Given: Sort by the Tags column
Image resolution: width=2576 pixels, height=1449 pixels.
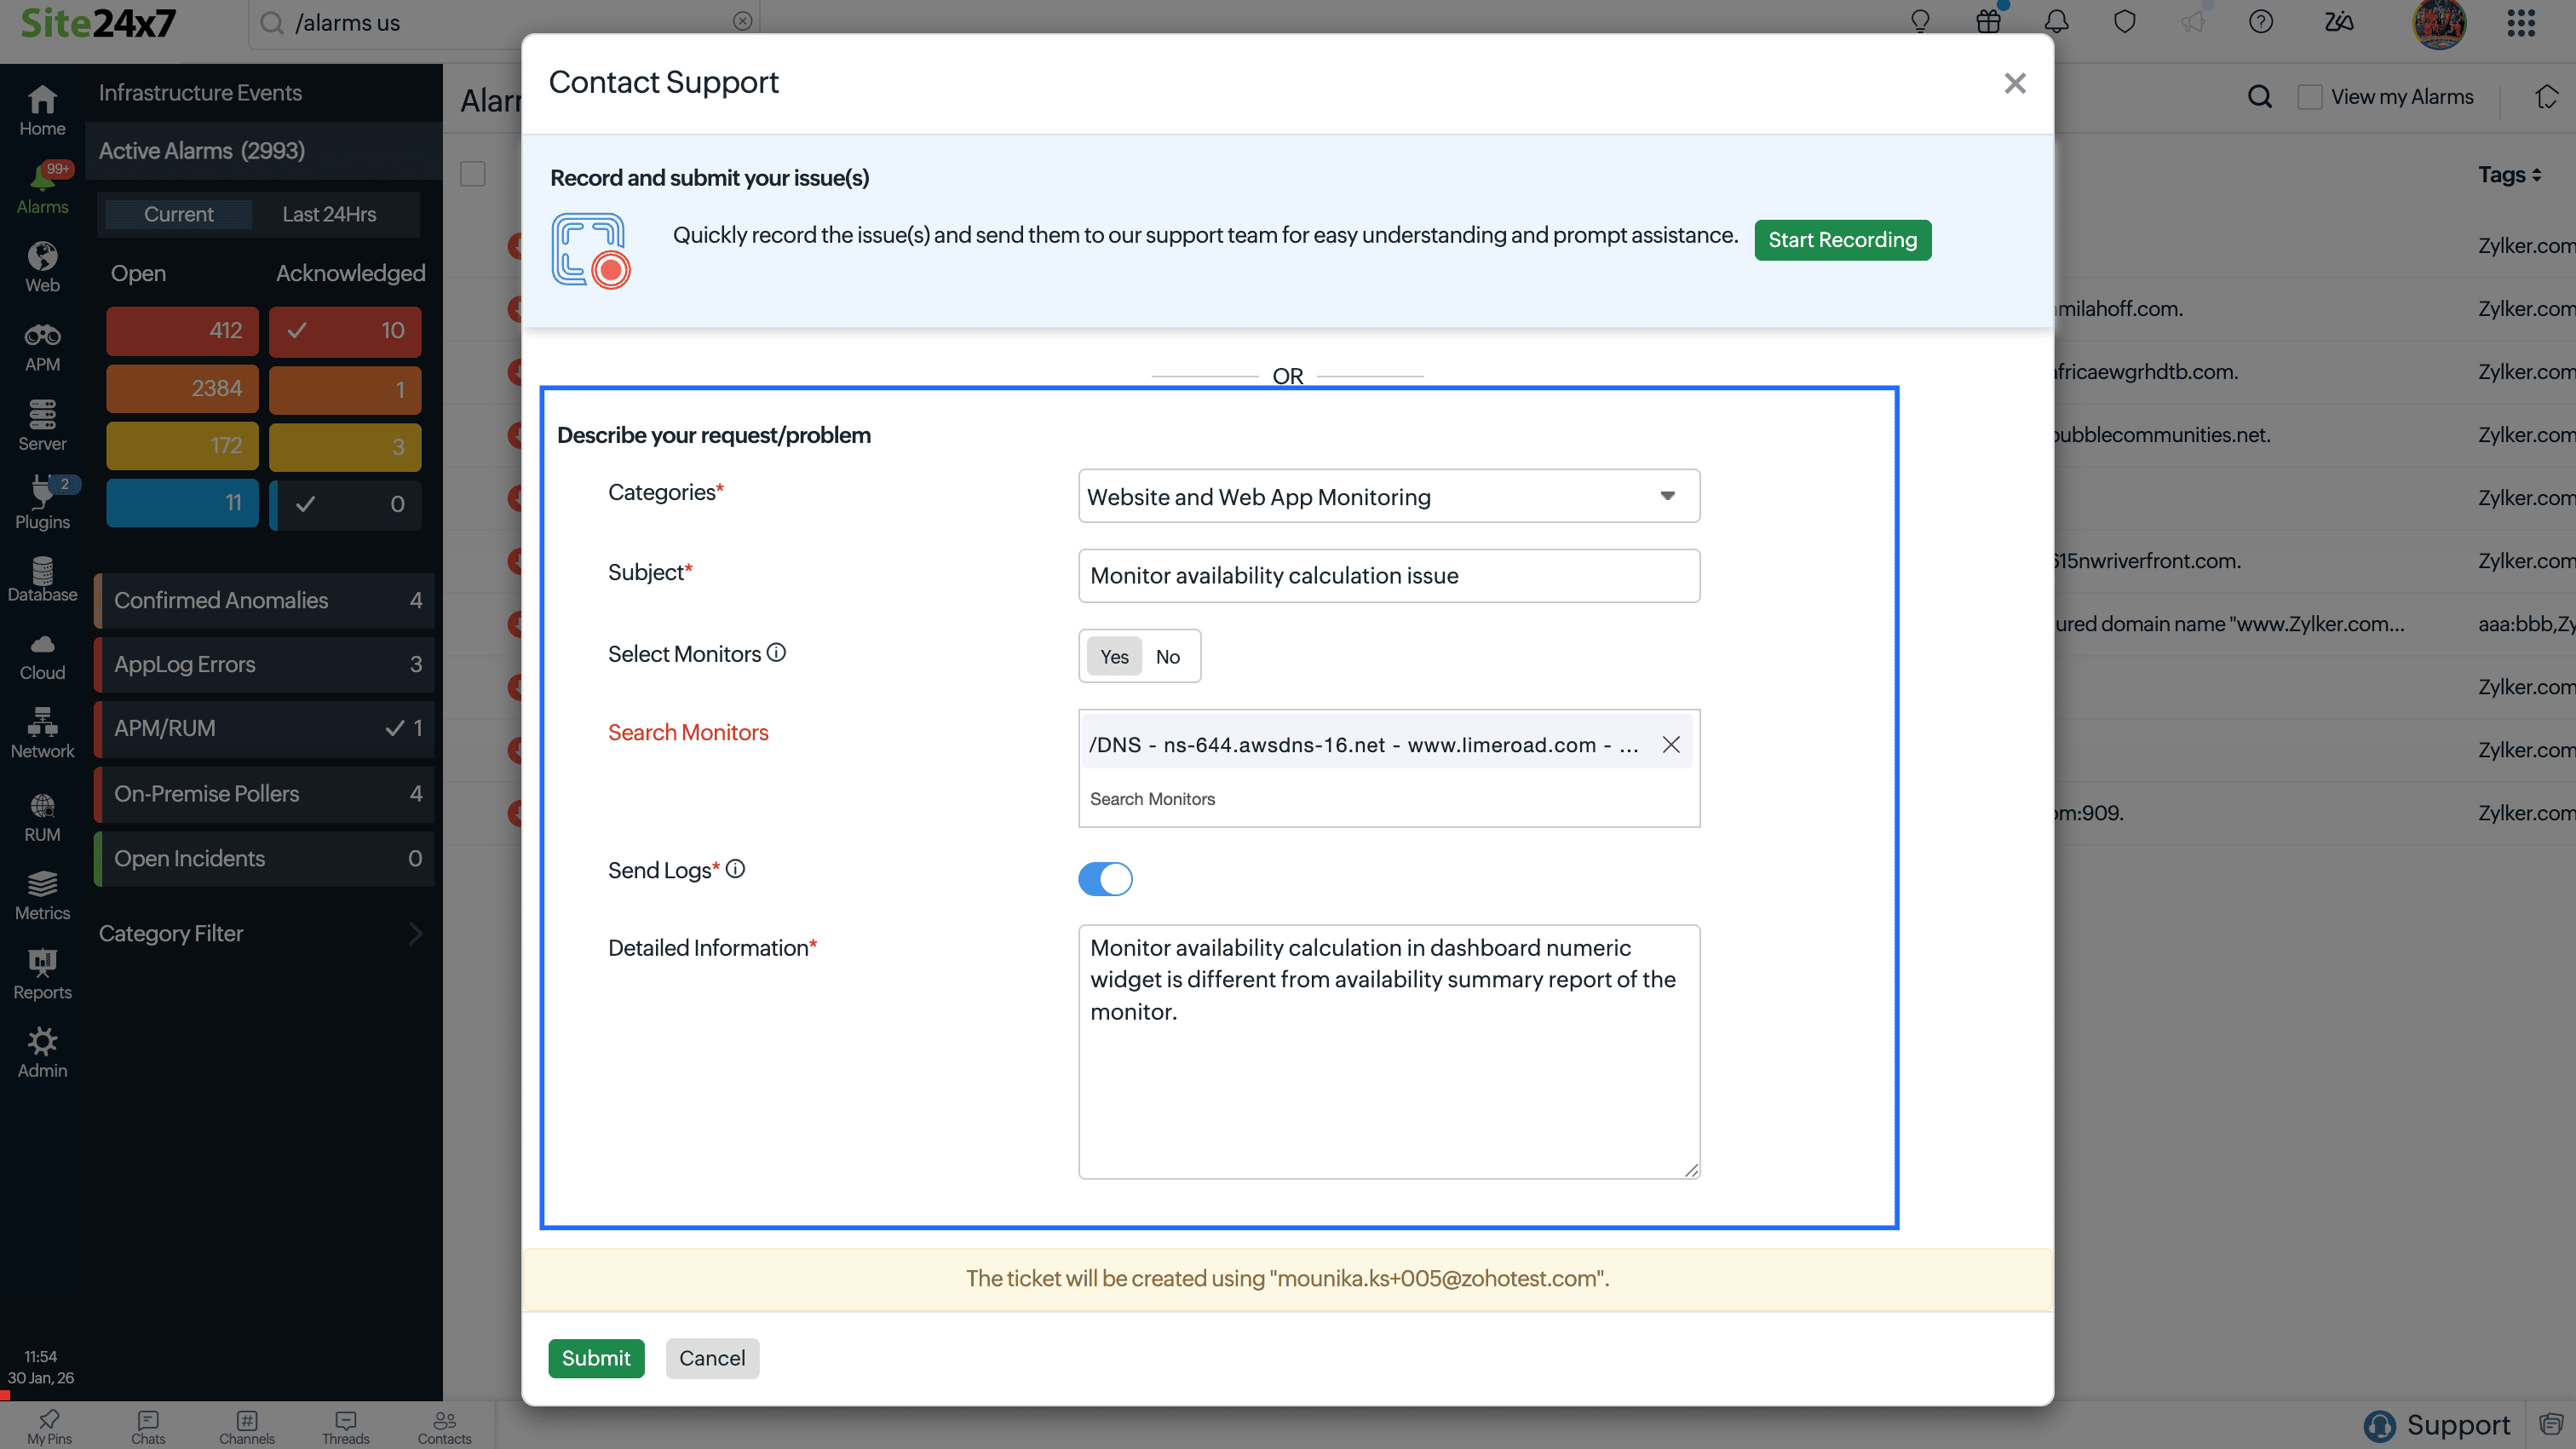Looking at the screenshot, I should 2508,175.
